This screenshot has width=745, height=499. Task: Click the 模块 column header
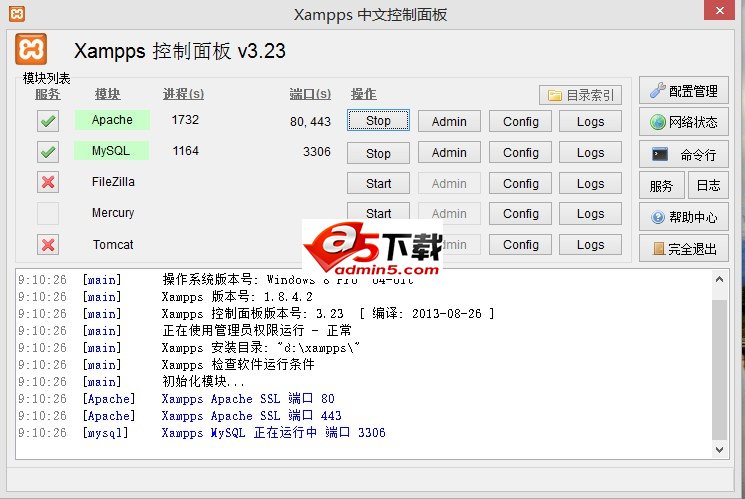tap(107, 94)
